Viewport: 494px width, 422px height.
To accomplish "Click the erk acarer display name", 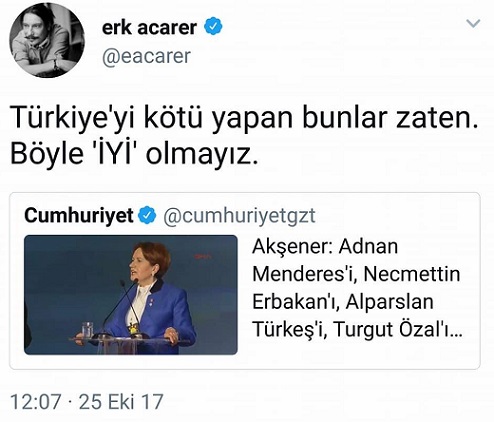I will (149, 28).
